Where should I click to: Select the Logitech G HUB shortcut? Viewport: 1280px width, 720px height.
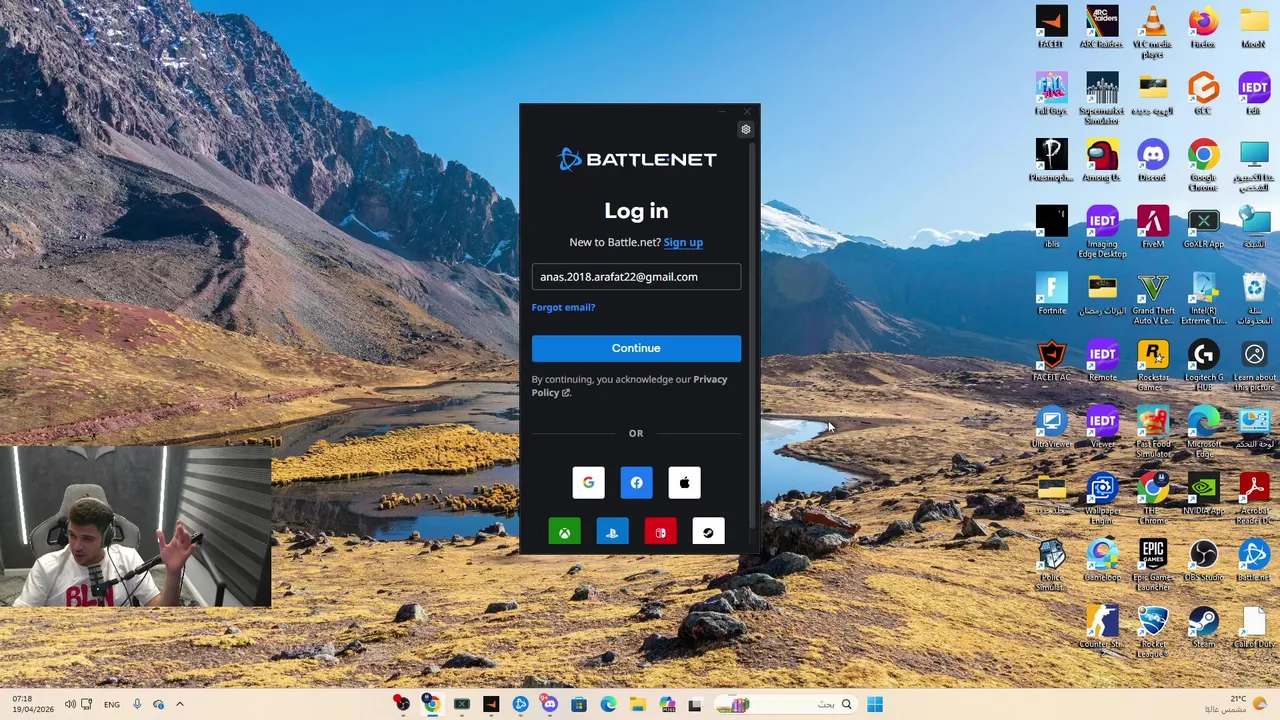[1203, 365]
